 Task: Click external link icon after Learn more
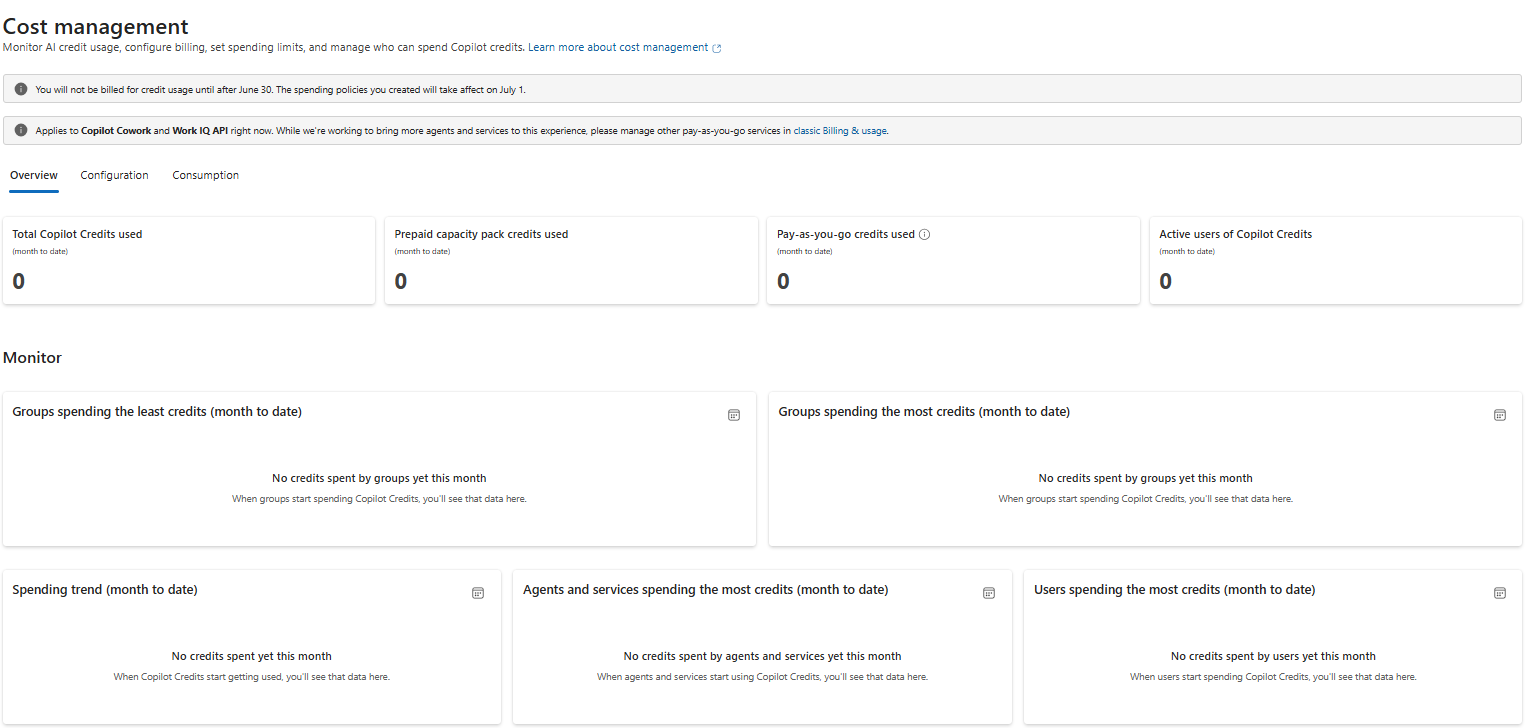click(717, 48)
